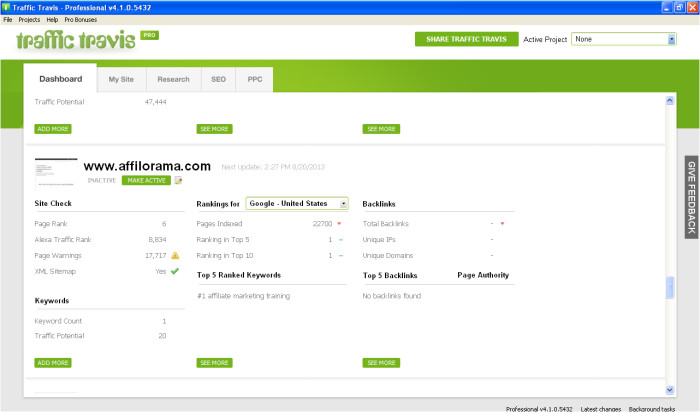Viewport: 700px width, 412px height.
Task: Open the Help menu
Action: pos(52,20)
